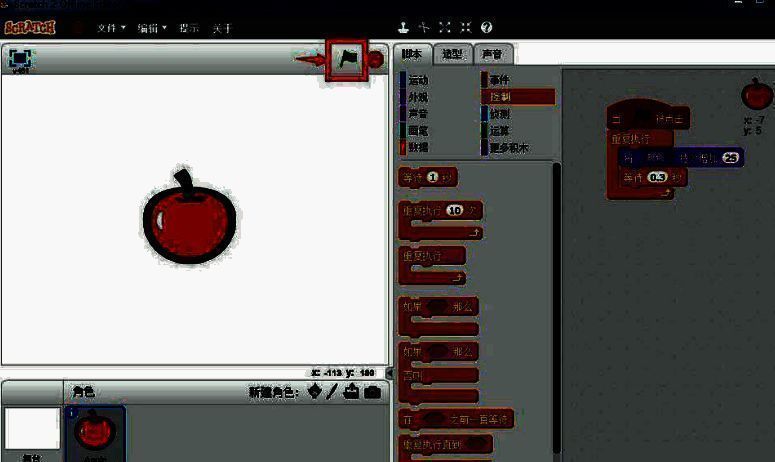Select the apple sprite thumbnail in sprite list
Image resolution: width=775 pixels, height=462 pixels.
[96, 432]
